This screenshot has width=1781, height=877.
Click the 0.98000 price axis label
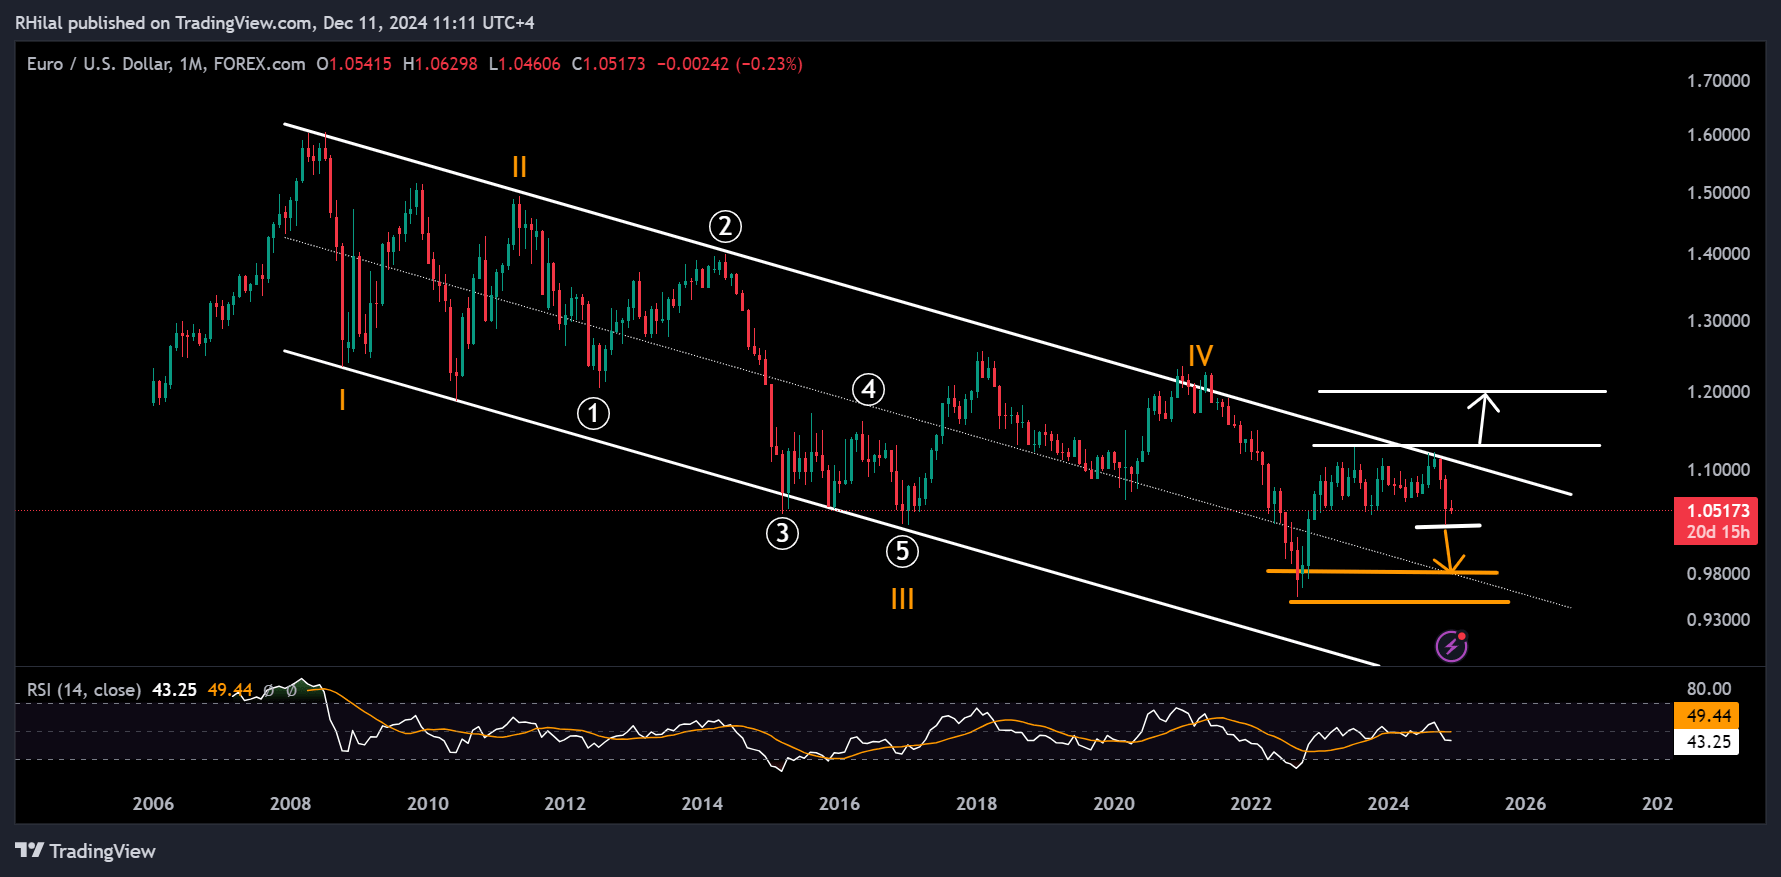pyautogui.click(x=1718, y=574)
